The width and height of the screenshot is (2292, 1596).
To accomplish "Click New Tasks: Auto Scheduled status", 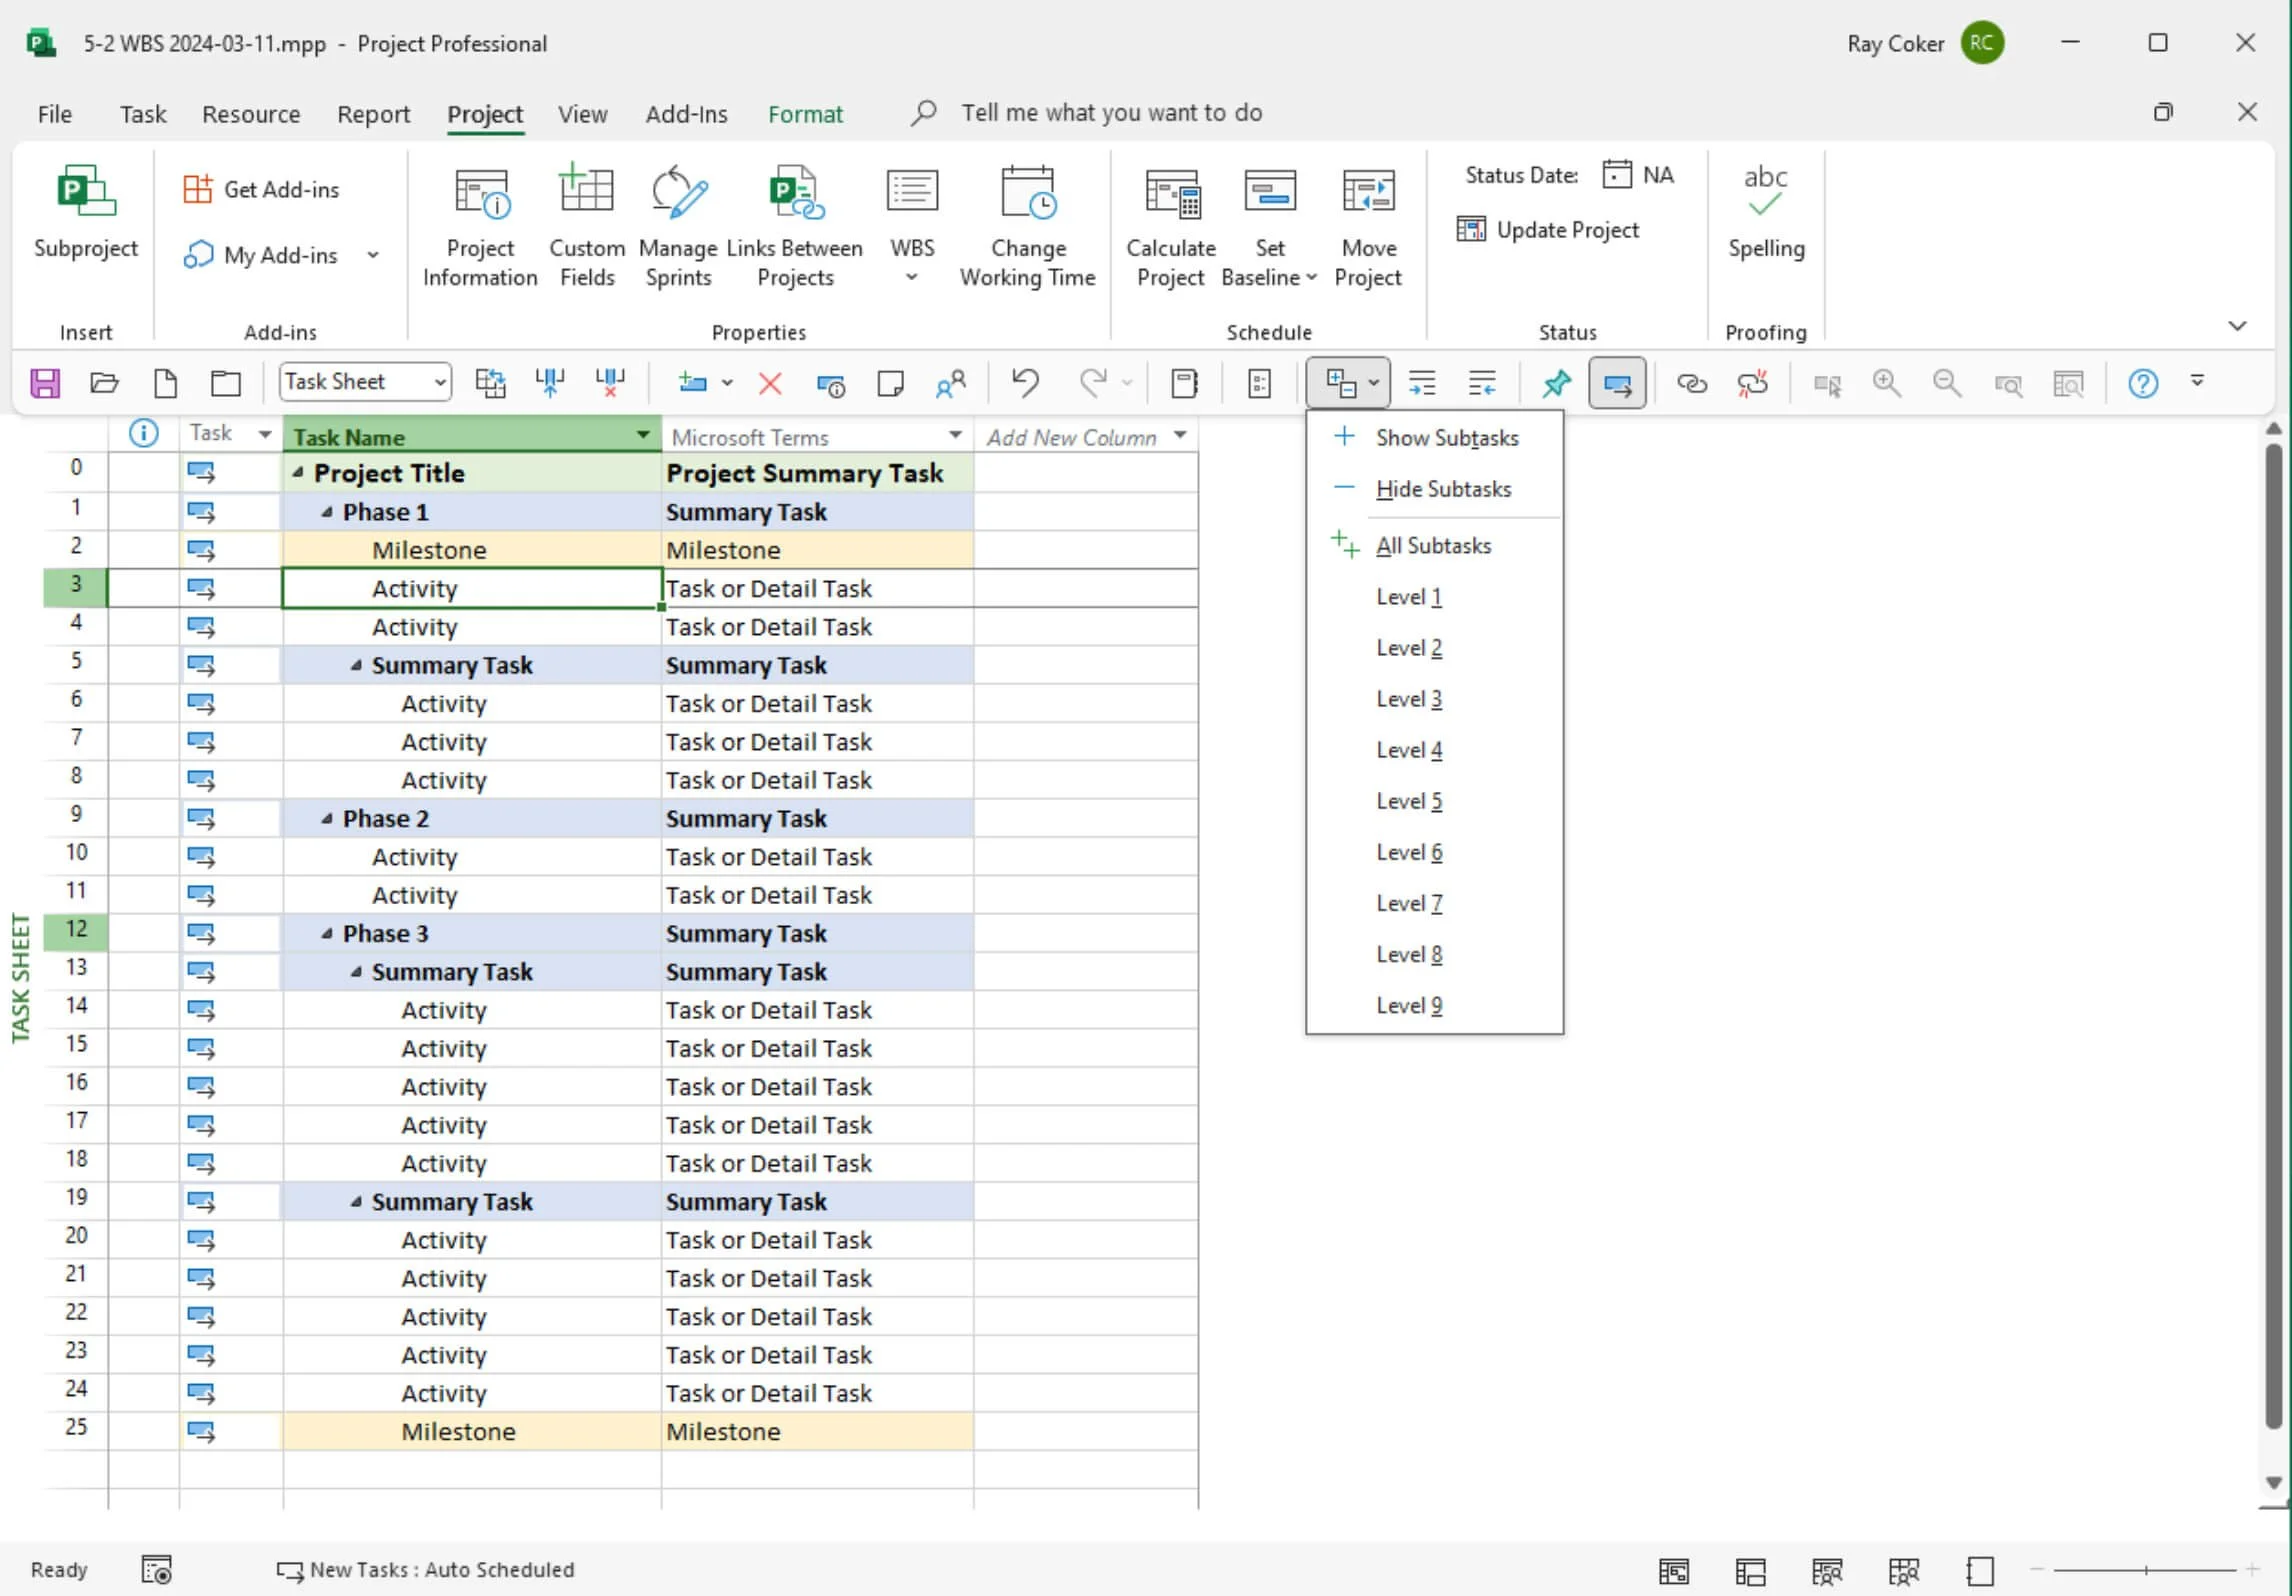I will [x=427, y=1569].
